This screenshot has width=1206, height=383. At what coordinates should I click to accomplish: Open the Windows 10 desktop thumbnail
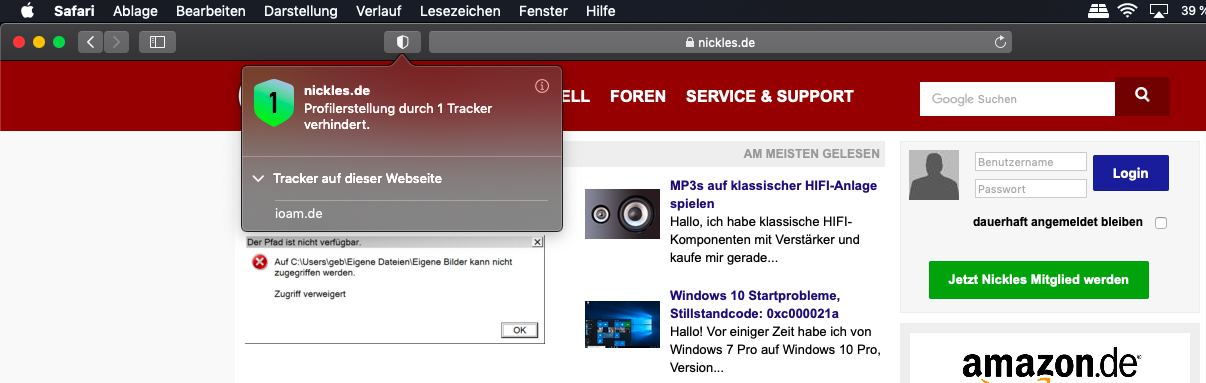622,324
